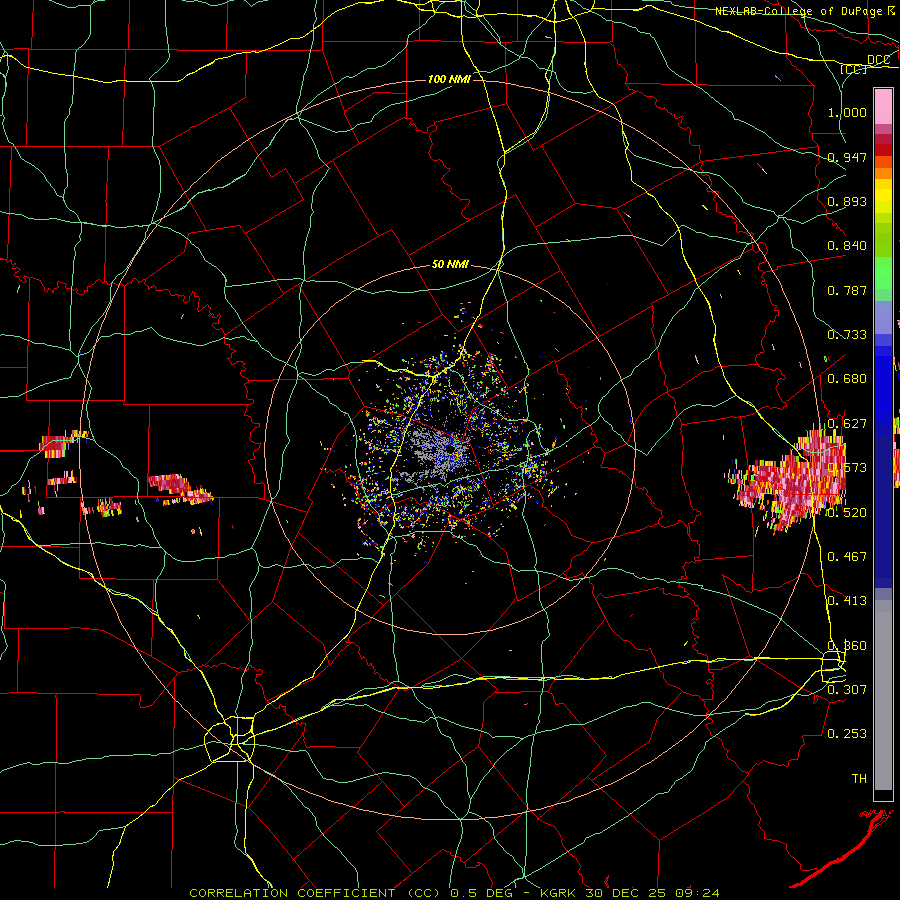The width and height of the screenshot is (900, 900).
Task: Click the 30 DEC 25 date in caption
Action: pos(628,893)
